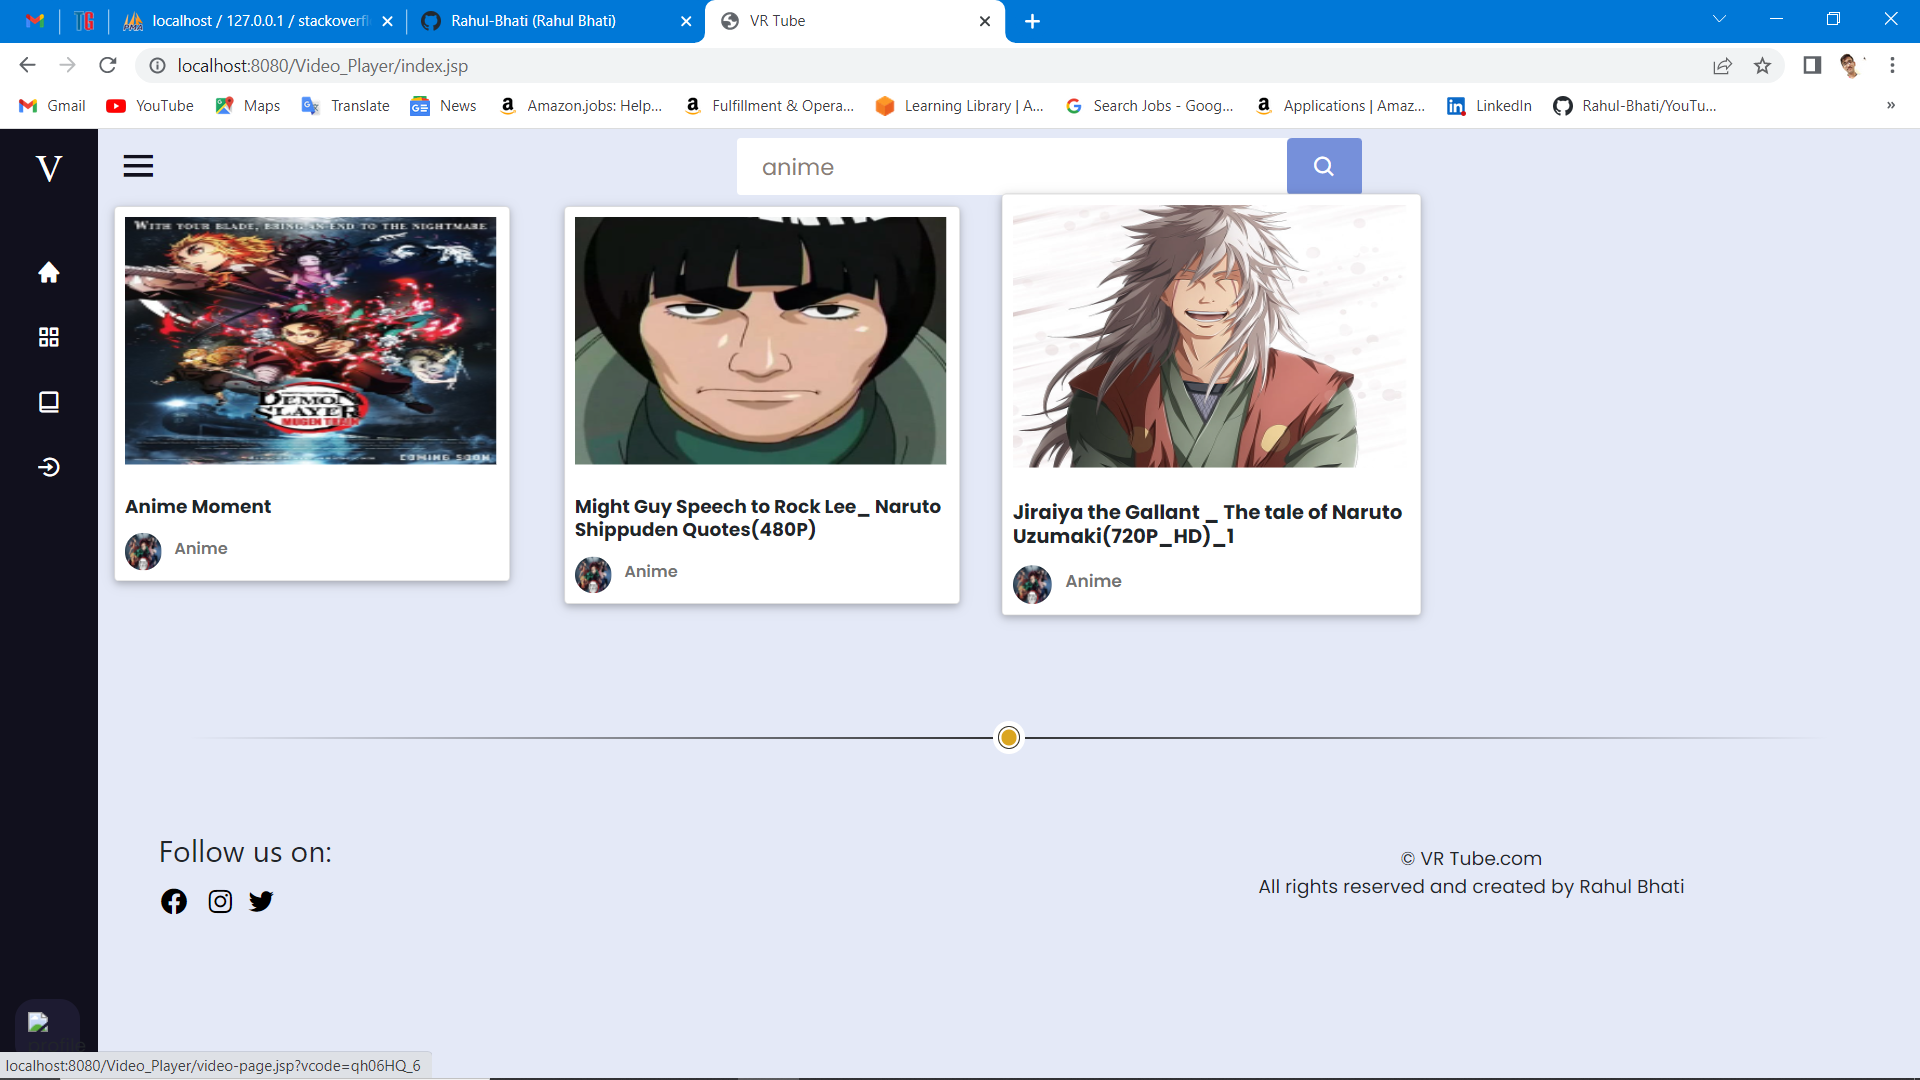
Task: Open YouTube bookmark
Action: point(150,106)
